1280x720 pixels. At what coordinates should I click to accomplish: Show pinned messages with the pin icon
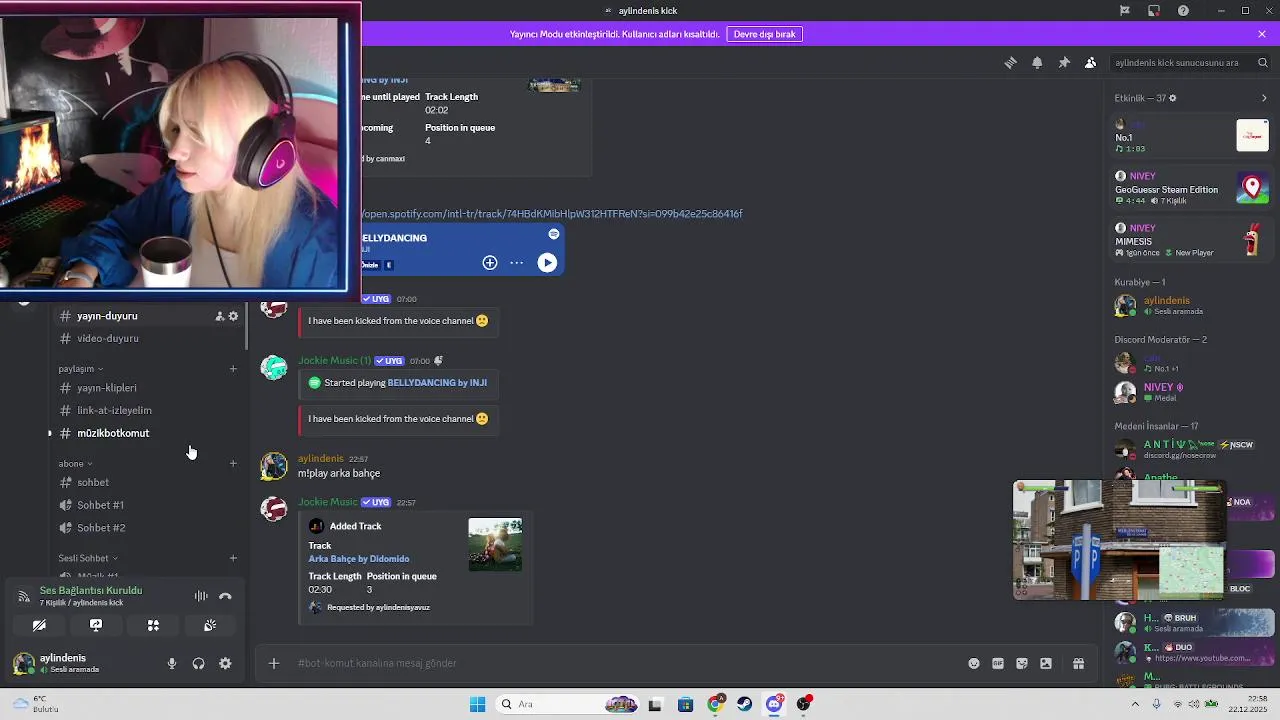1064,62
